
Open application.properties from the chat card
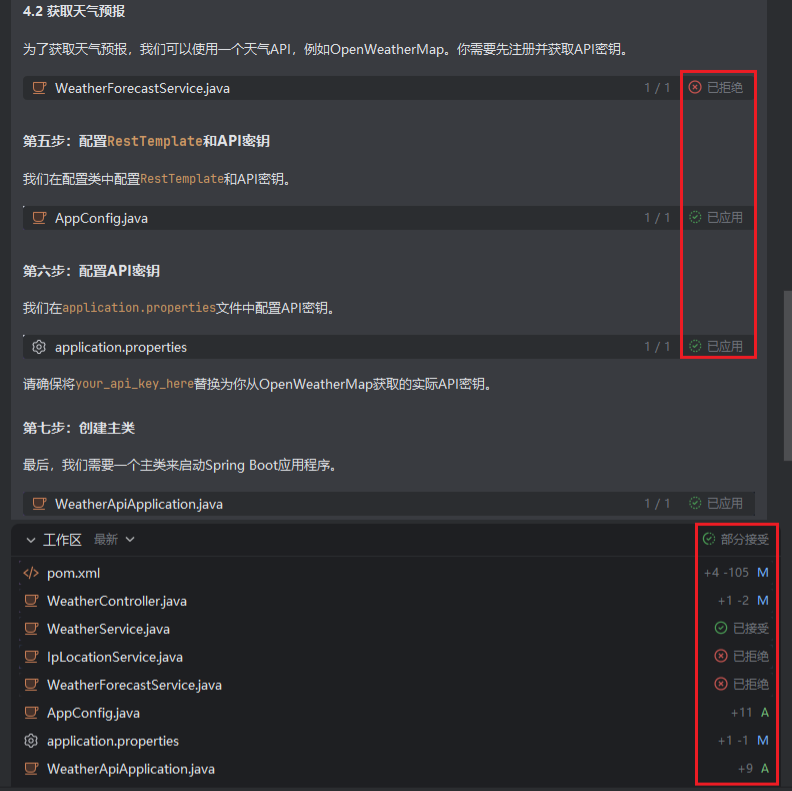point(121,347)
